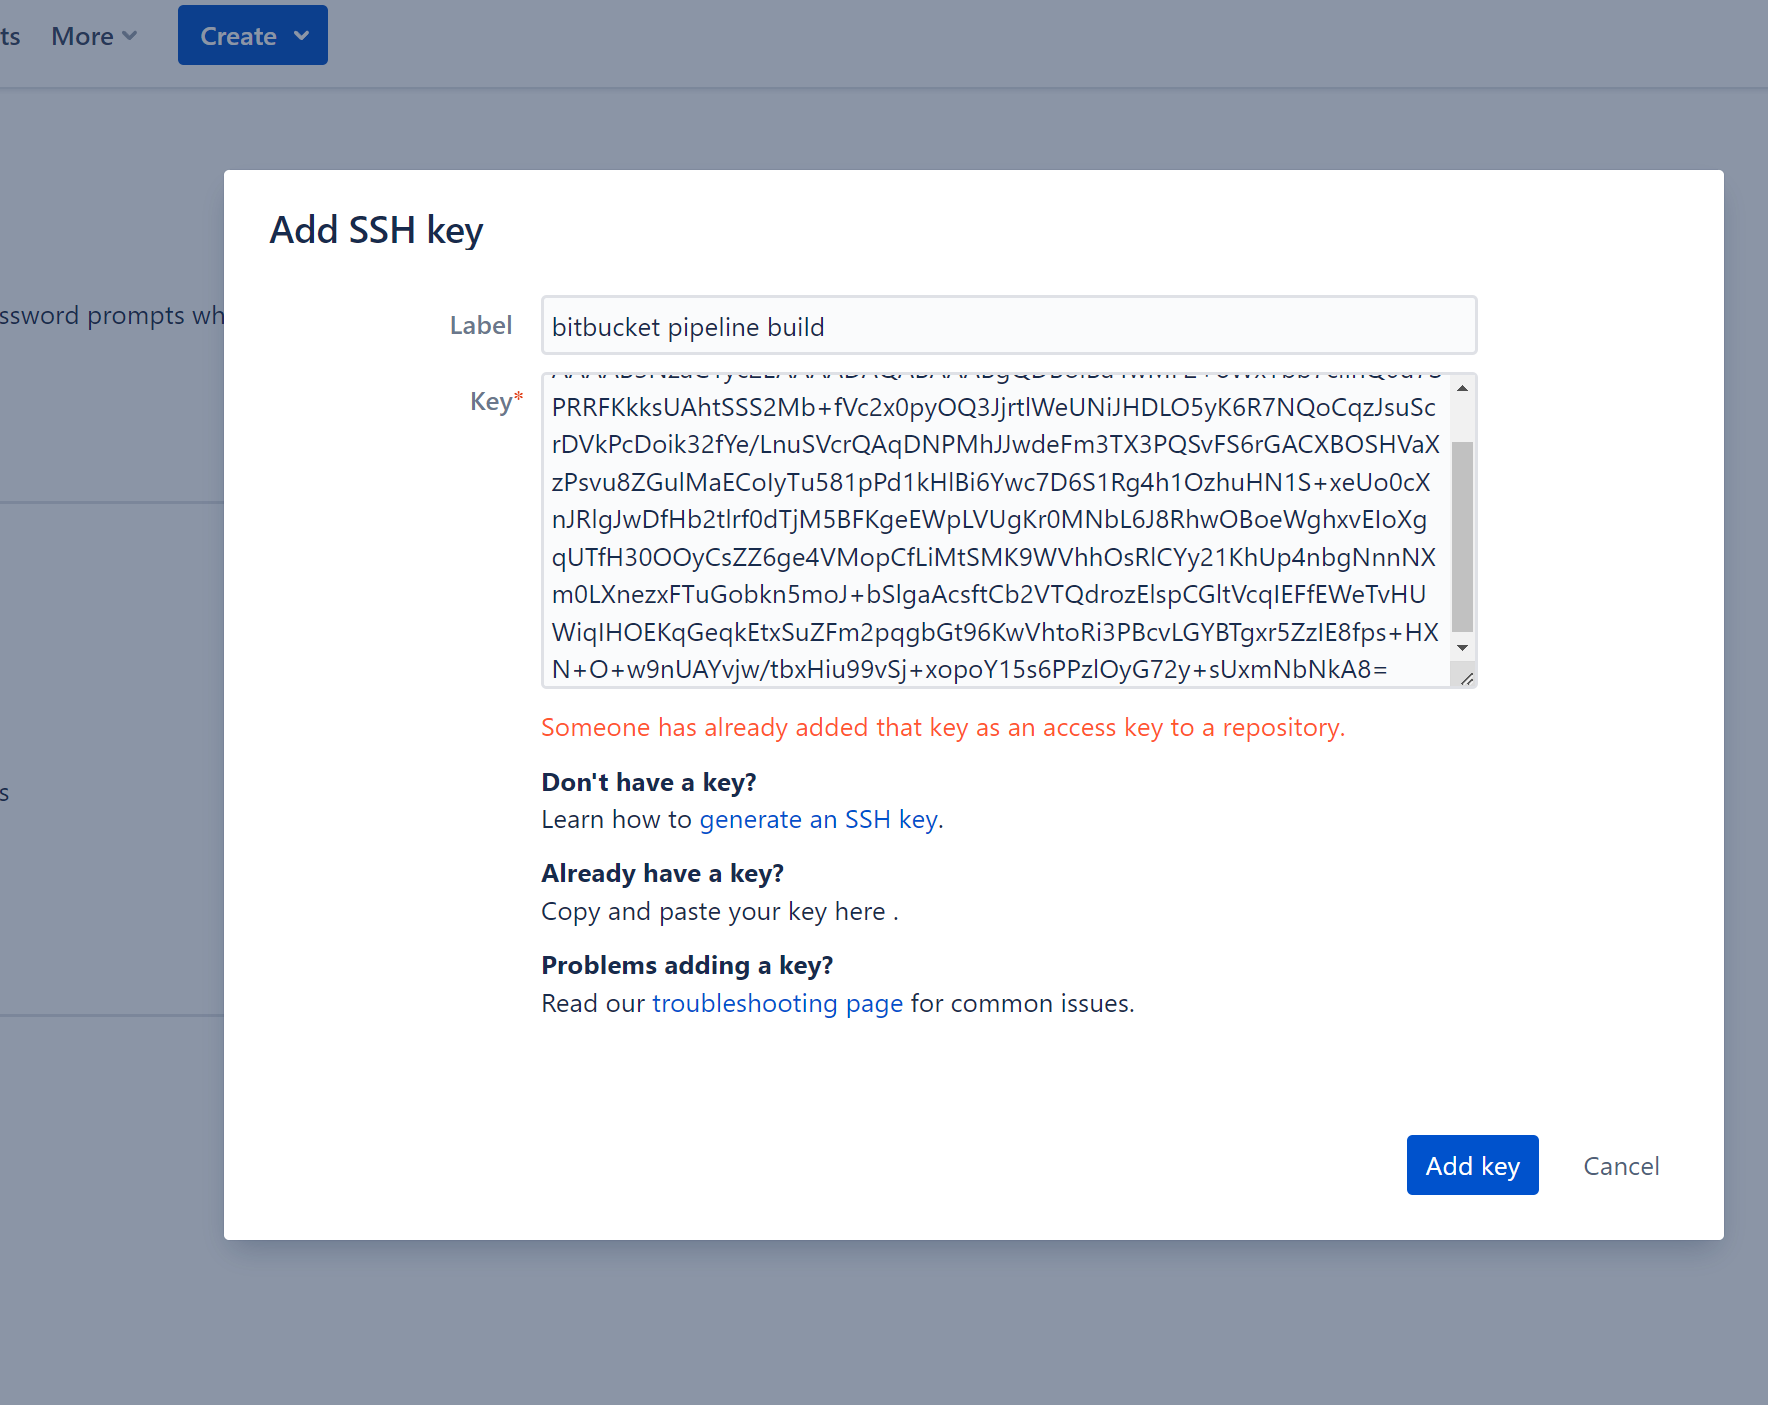
Task: Click the scrollbar up arrow in Key field
Action: pos(1464,388)
